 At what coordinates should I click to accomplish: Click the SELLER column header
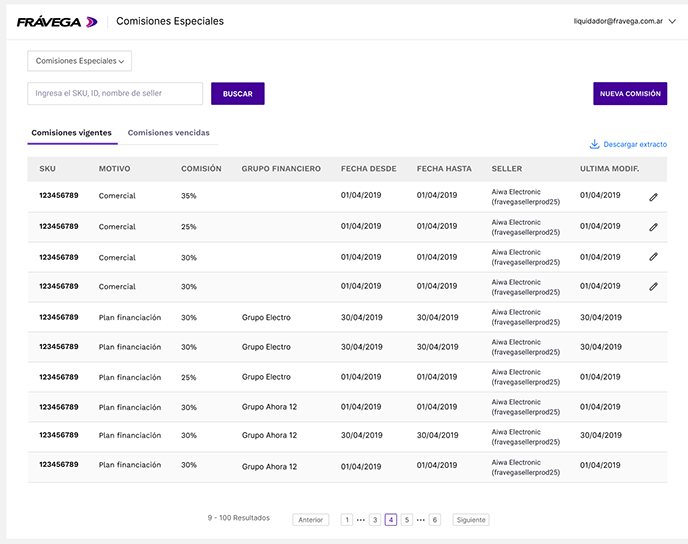pyautogui.click(x=507, y=168)
